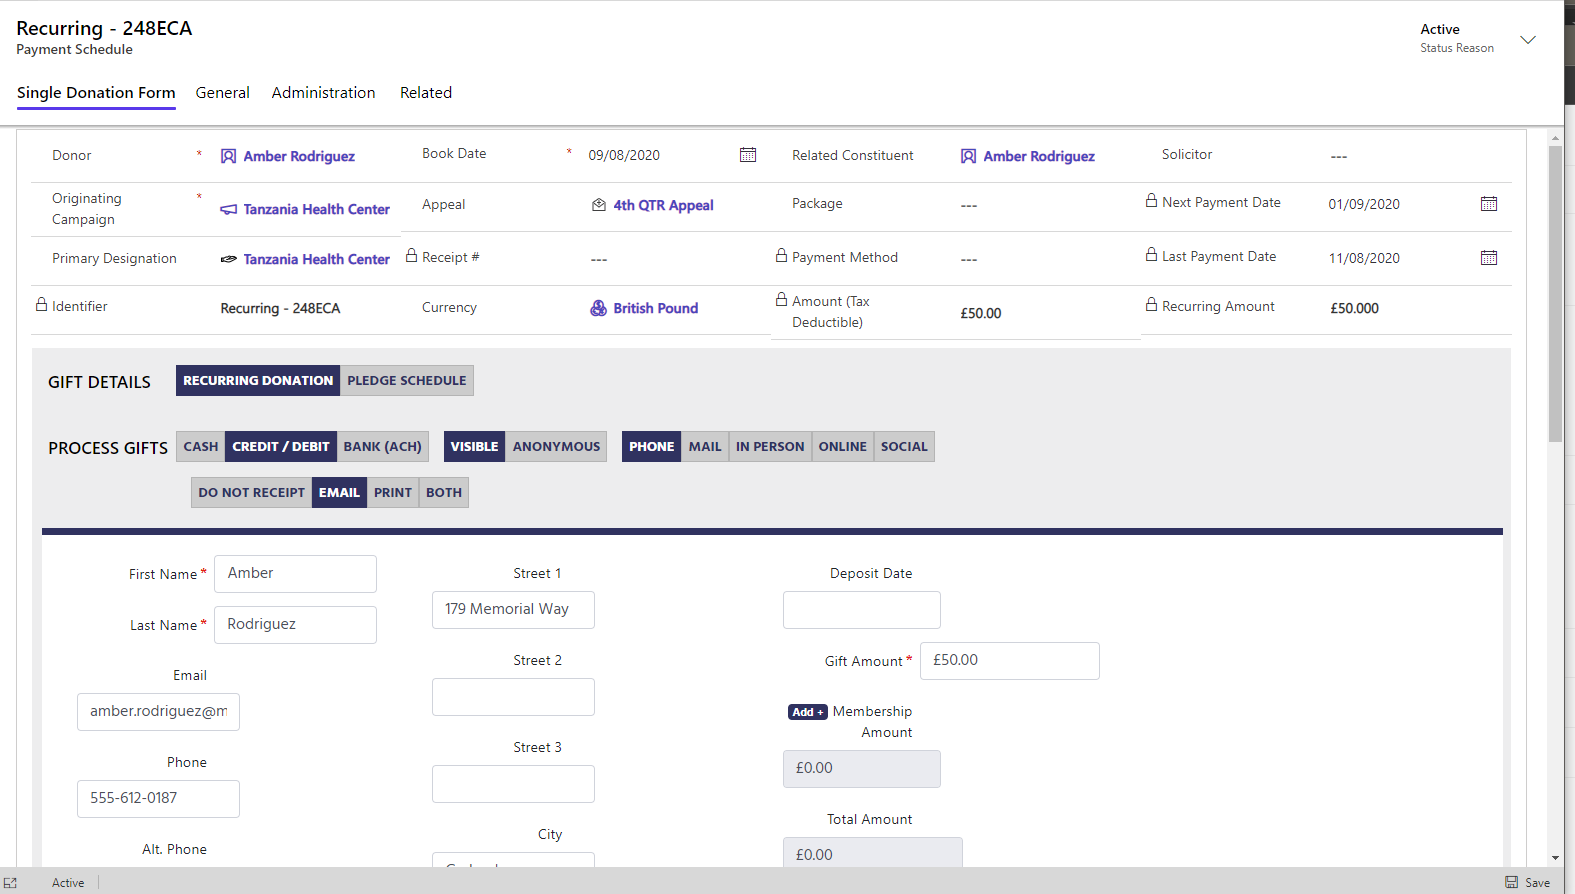This screenshot has width=1575, height=894.
Task: Click the 4th QTR Appeal icon
Action: pyautogui.click(x=598, y=205)
